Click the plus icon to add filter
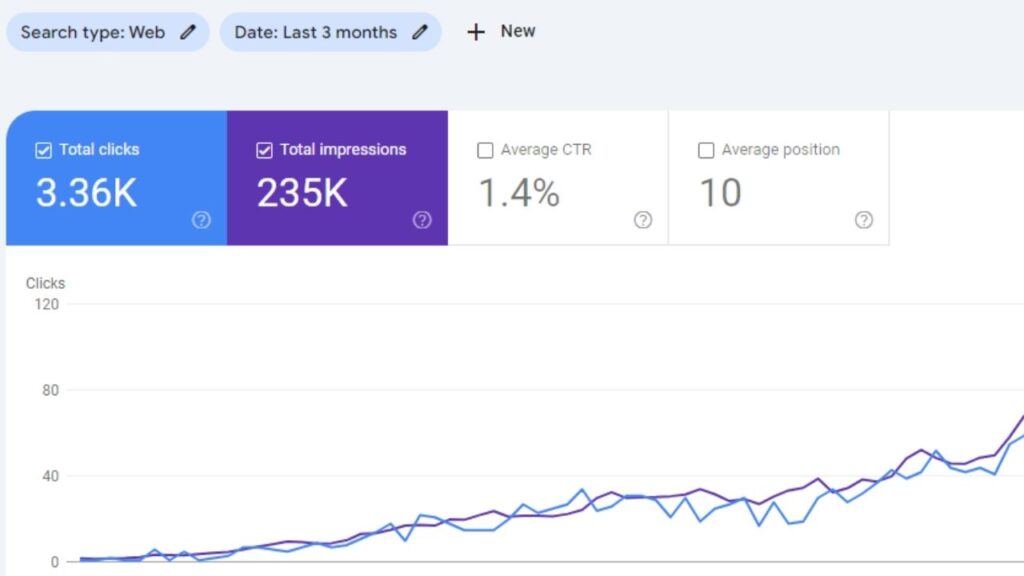This screenshot has height=576, width=1024. pyautogui.click(x=476, y=32)
